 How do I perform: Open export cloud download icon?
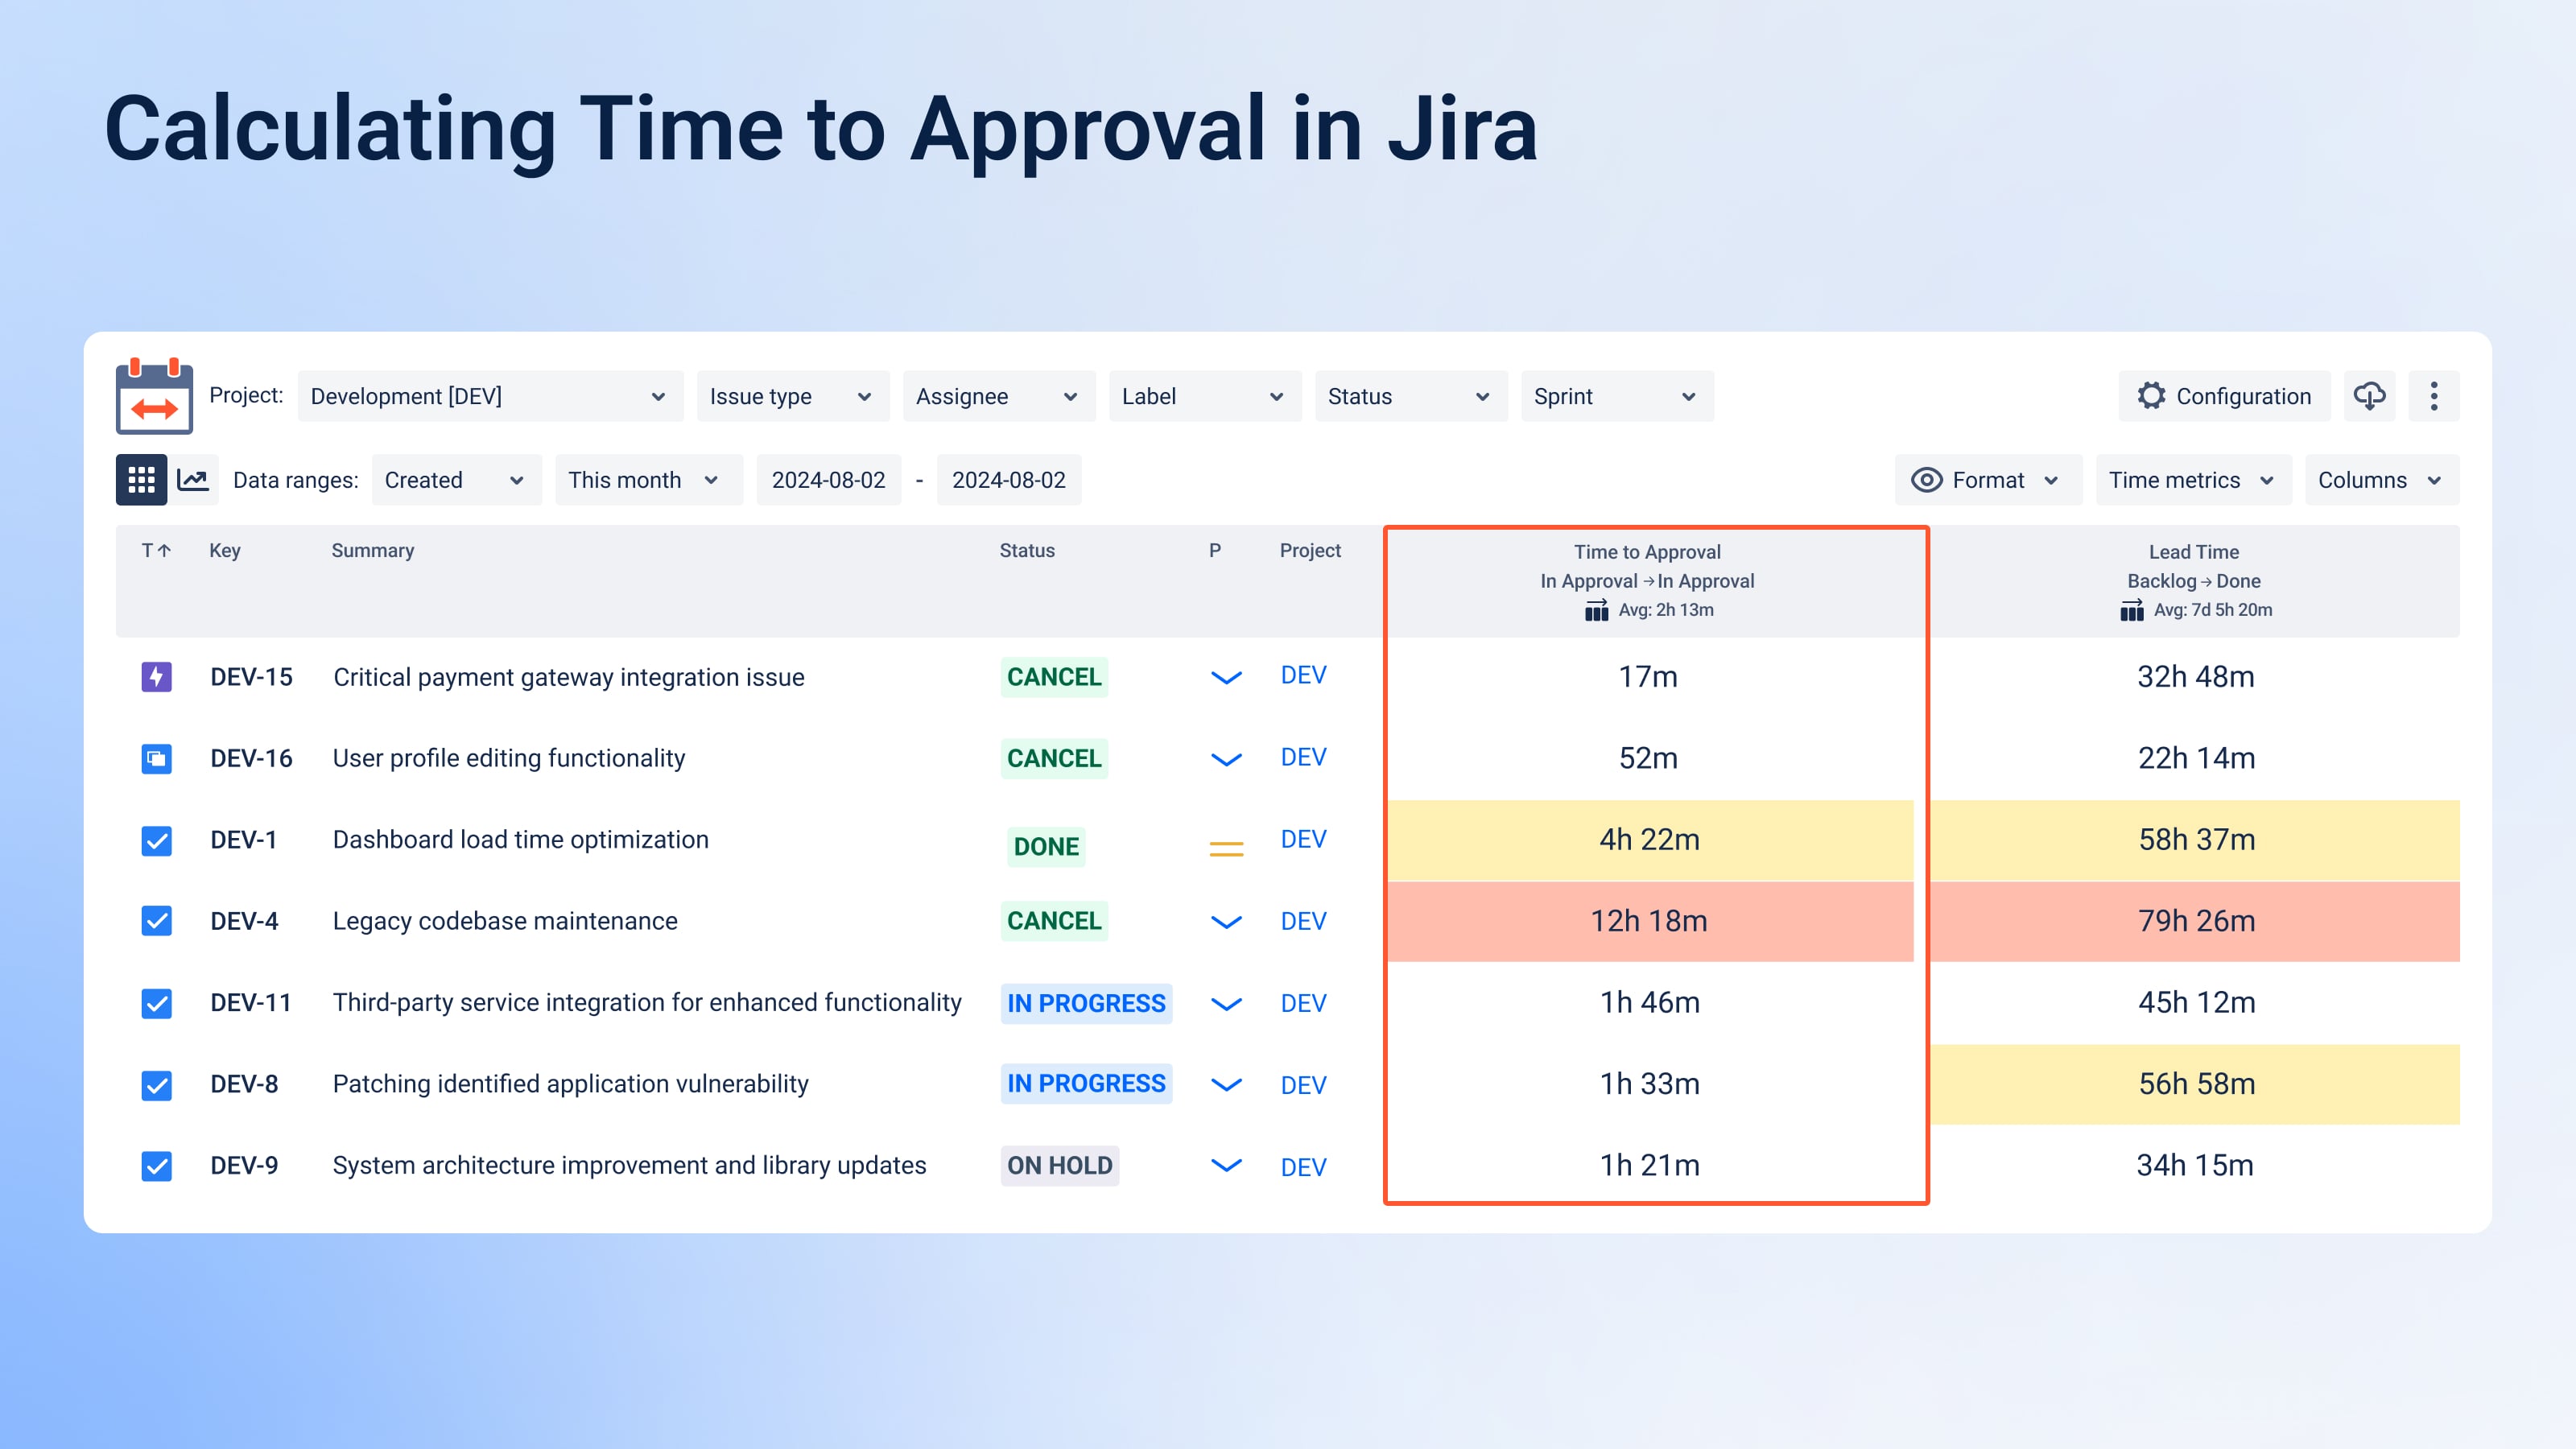(x=2369, y=396)
